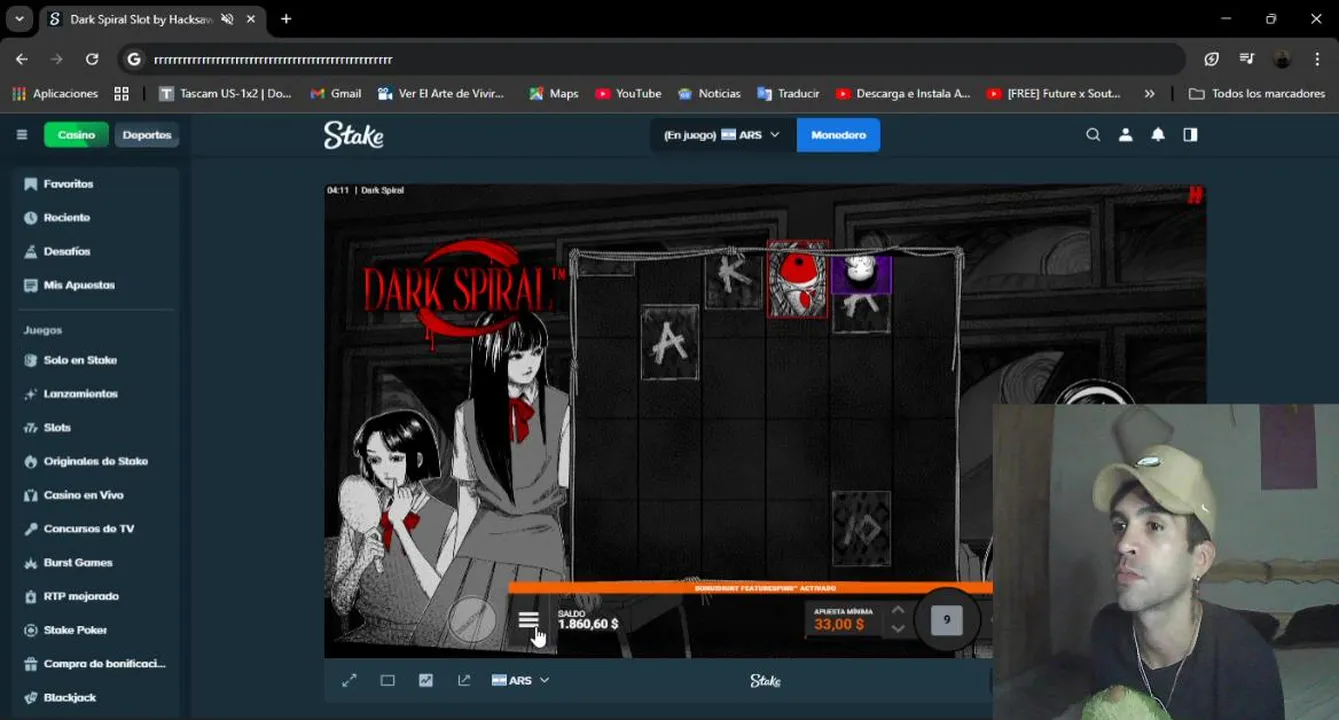
Task: Open browser extensions icon
Action: tap(1211, 59)
